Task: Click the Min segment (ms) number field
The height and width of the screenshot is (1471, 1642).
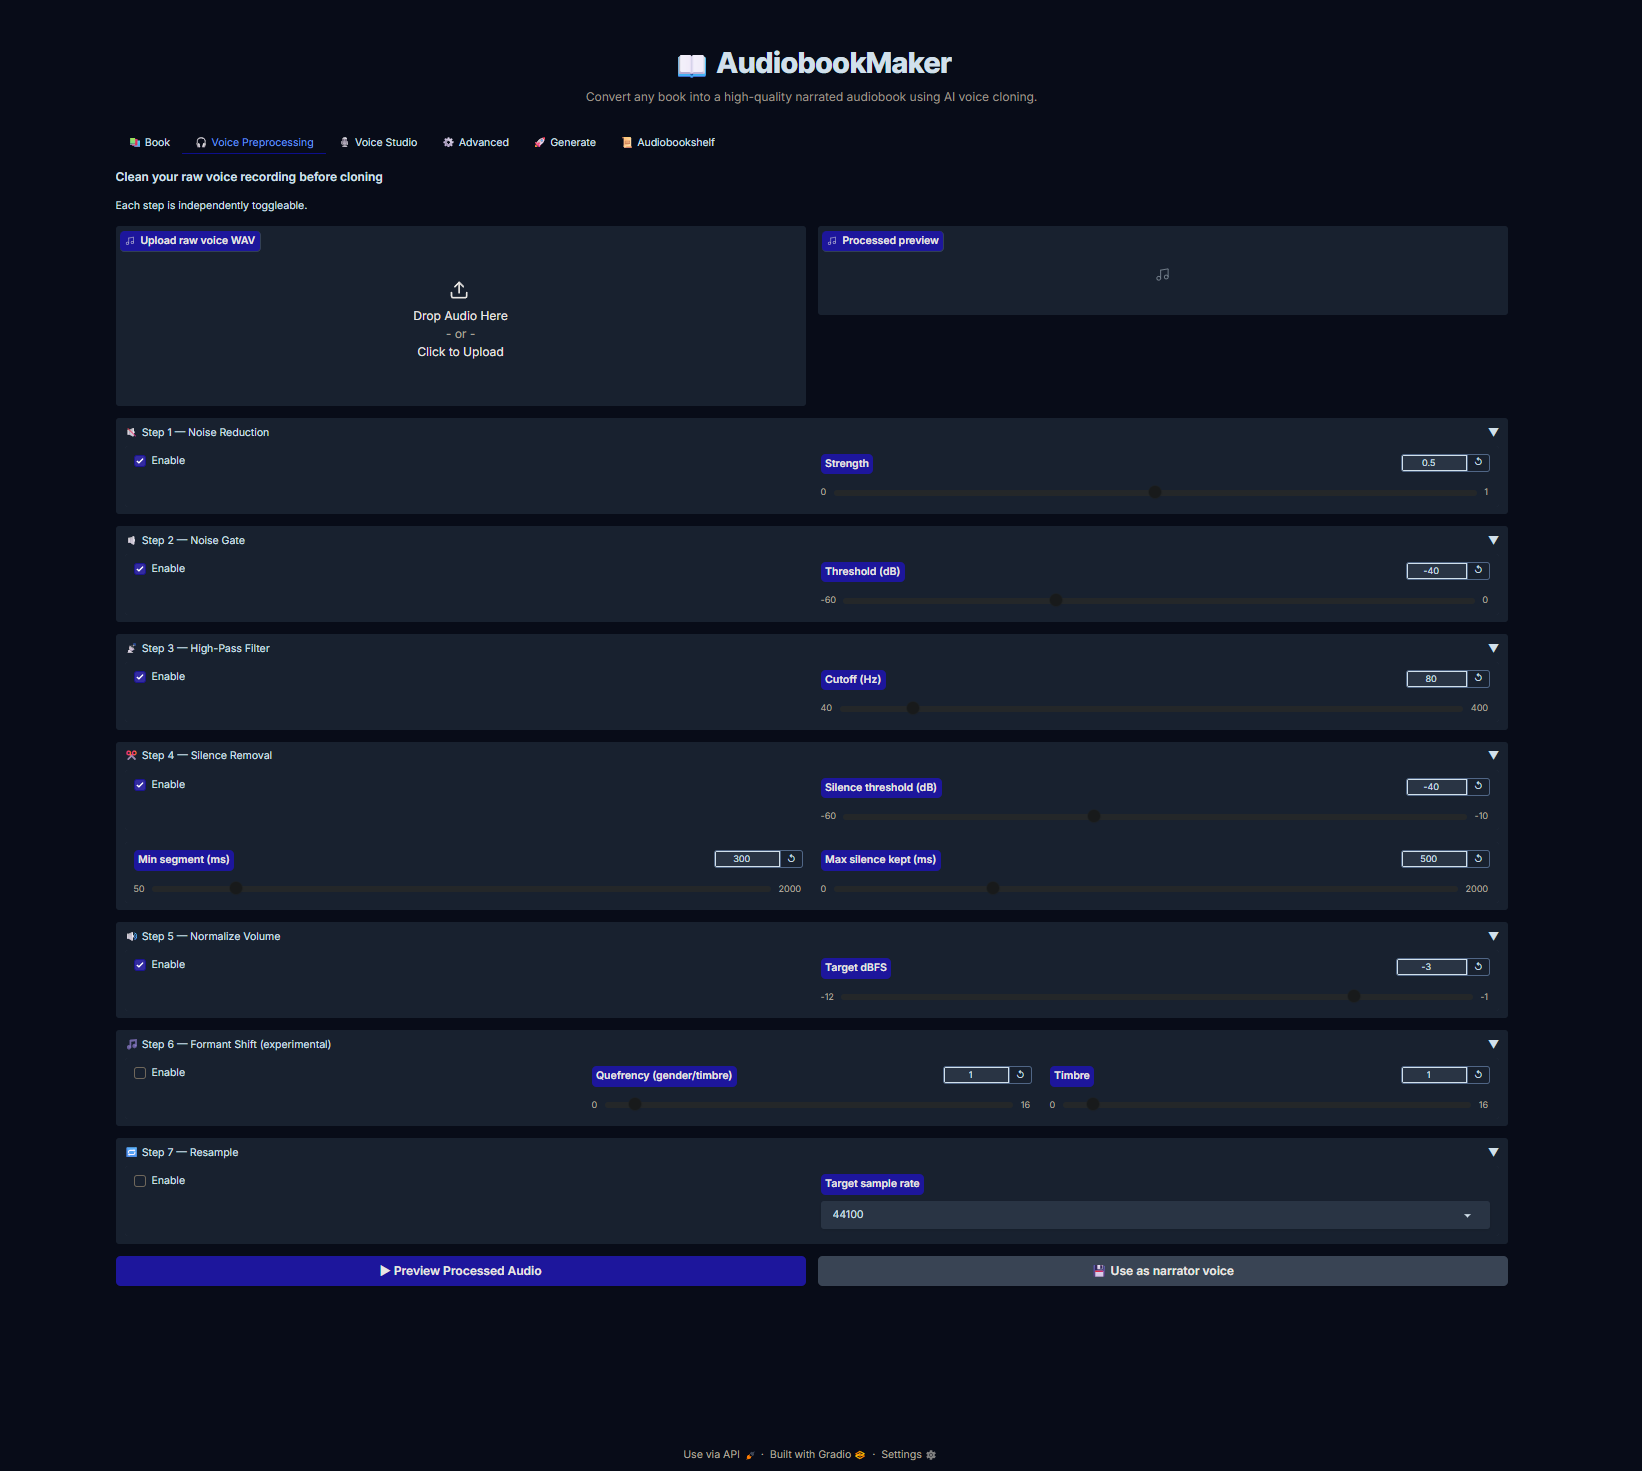Action: [747, 859]
